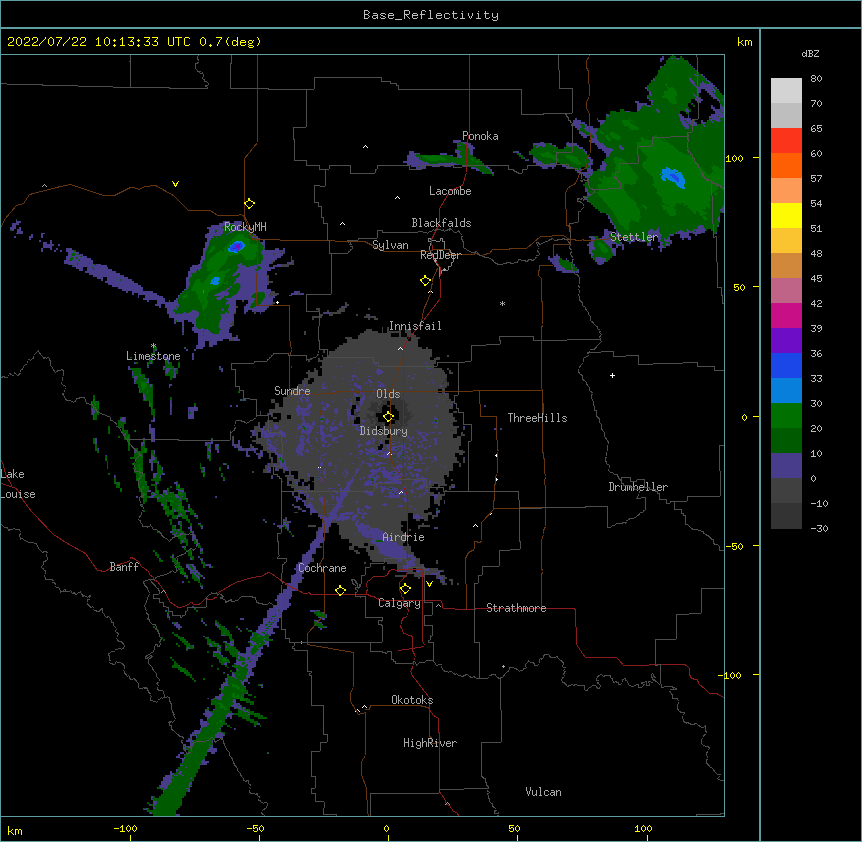The height and width of the screenshot is (842, 862).
Task: Click the Sundre city label
Action: tap(292, 391)
